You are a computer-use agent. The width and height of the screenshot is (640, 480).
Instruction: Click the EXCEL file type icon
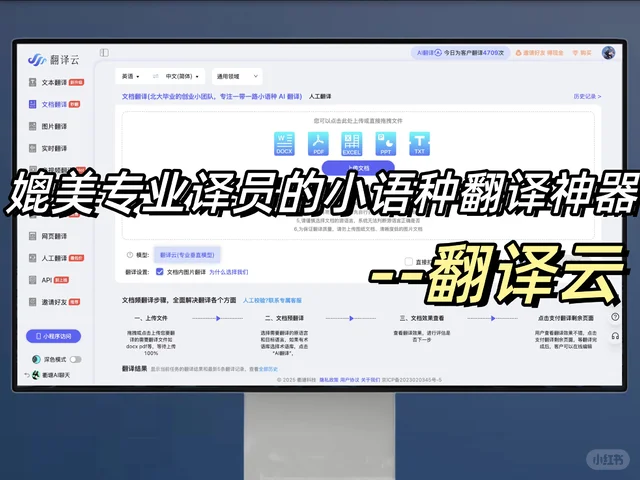tap(352, 144)
